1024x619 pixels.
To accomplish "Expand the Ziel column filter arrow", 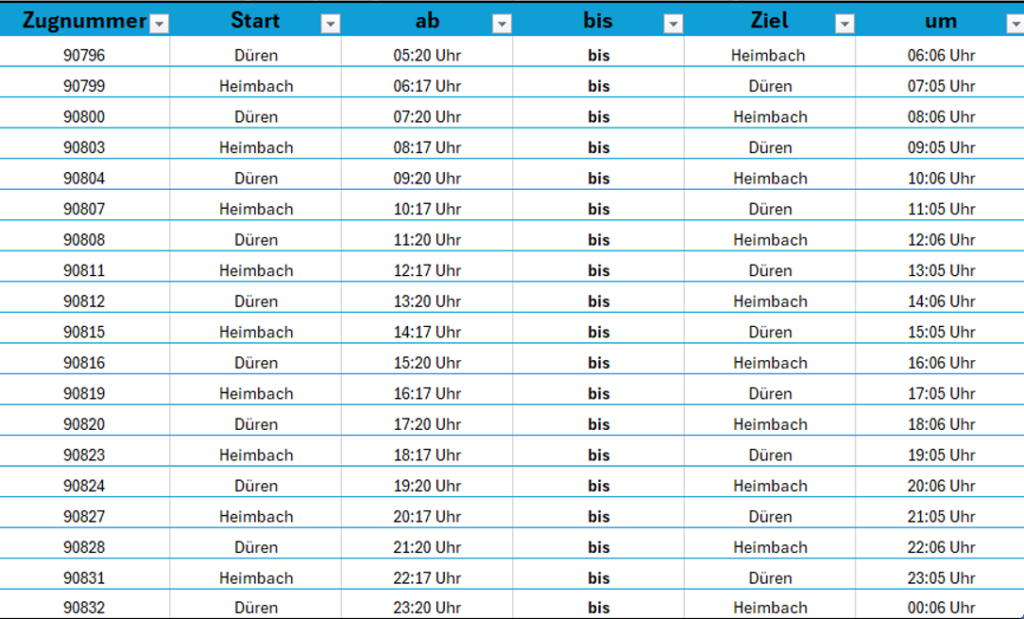I will 845,25.
